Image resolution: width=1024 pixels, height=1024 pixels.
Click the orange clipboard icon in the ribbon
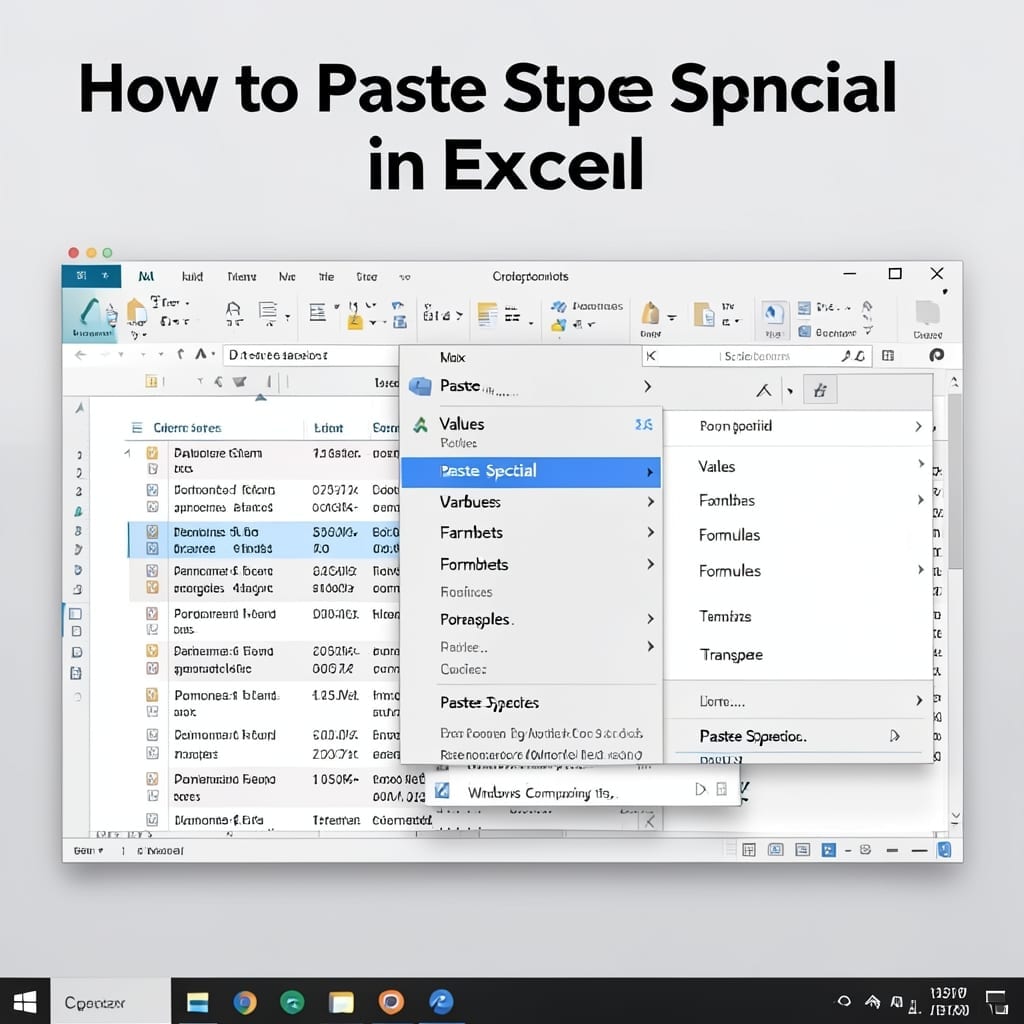tap(135, 310)
